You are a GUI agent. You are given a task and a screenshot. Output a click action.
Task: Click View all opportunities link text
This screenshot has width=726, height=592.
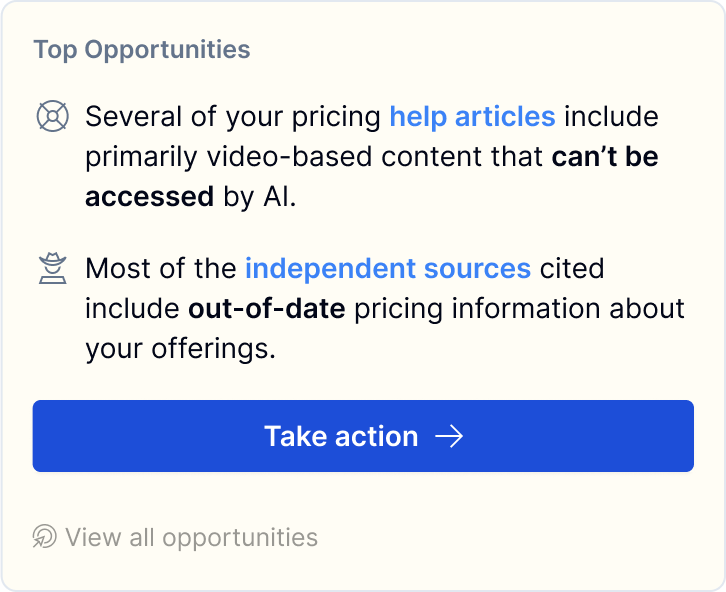pos(191,537)
